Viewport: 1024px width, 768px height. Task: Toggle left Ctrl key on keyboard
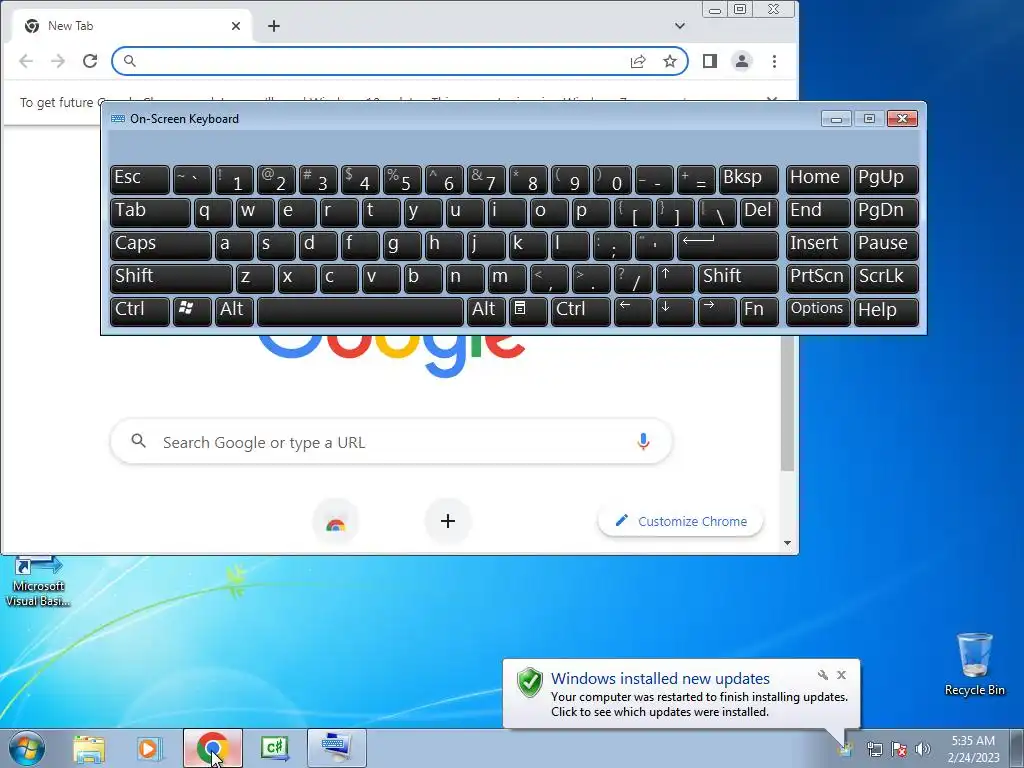[140, 311]
